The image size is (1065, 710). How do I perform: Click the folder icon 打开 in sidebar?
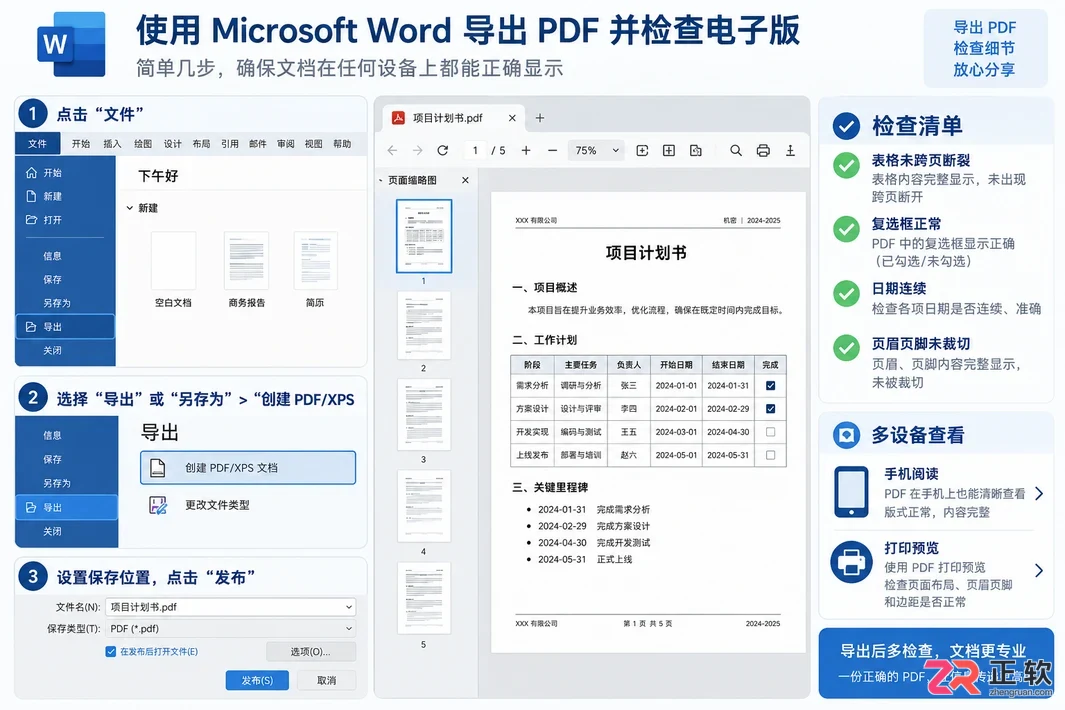[x=31, y=220]
